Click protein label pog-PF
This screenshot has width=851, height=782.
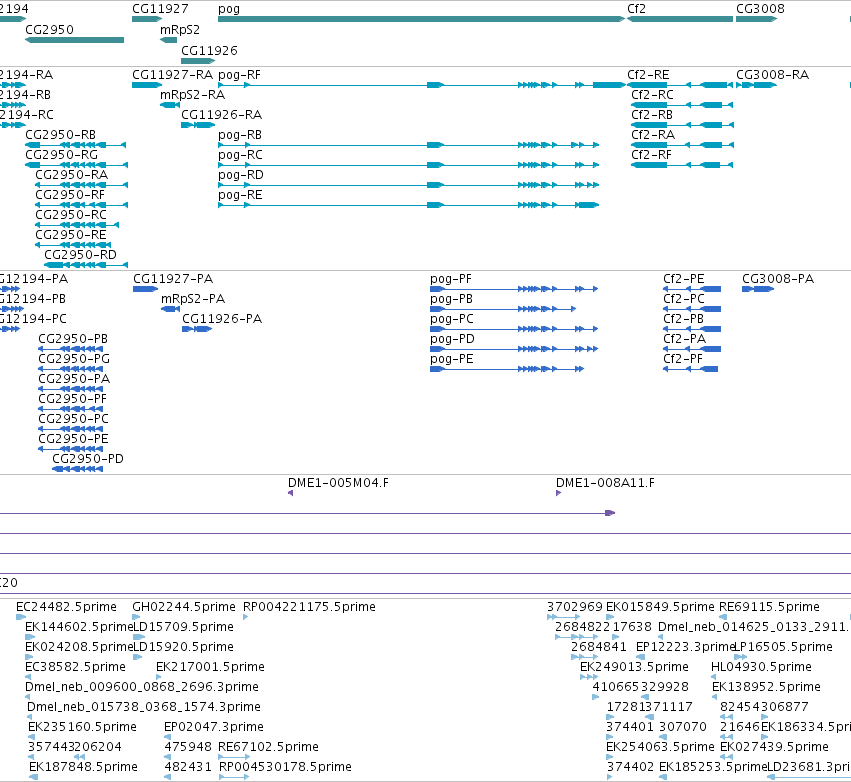coord(450,279)
